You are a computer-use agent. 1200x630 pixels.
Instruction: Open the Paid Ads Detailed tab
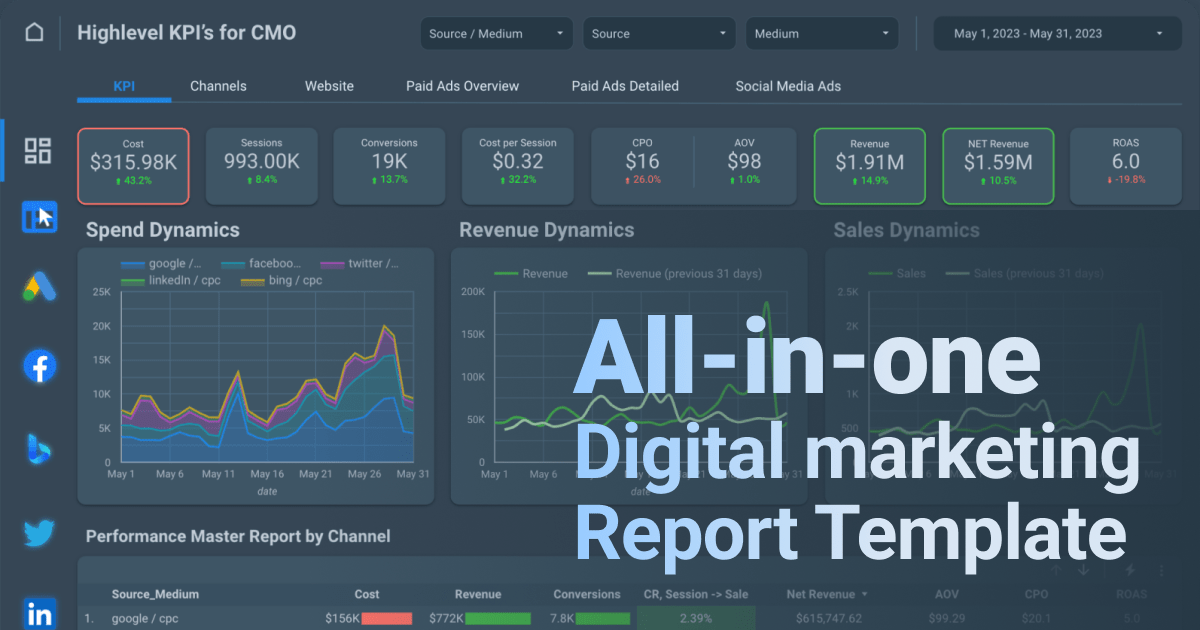625,86
